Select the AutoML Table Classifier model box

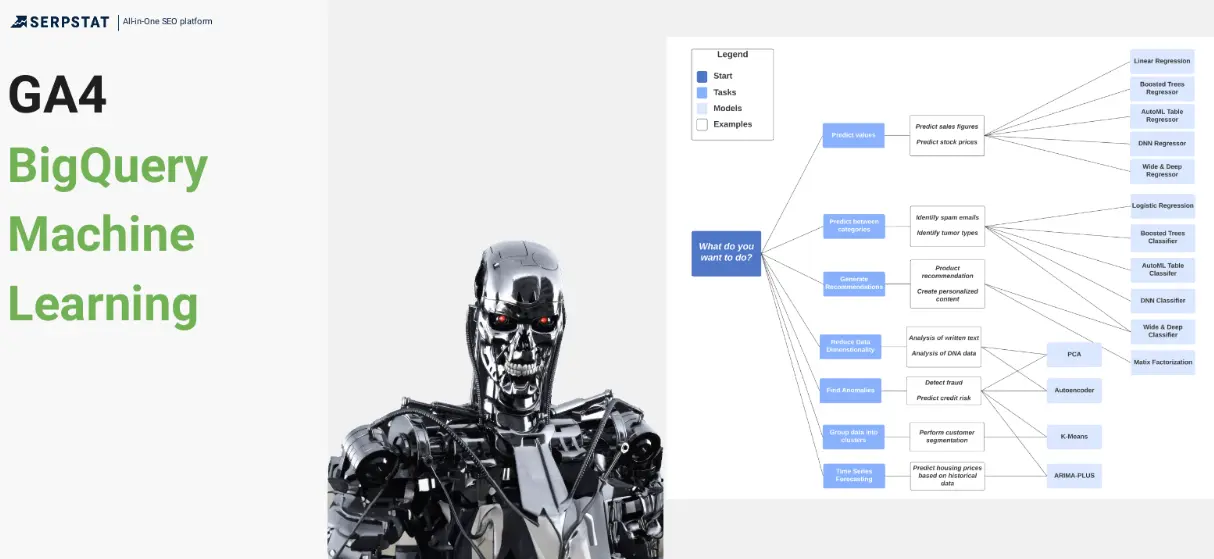click(x=1162, y=268)
